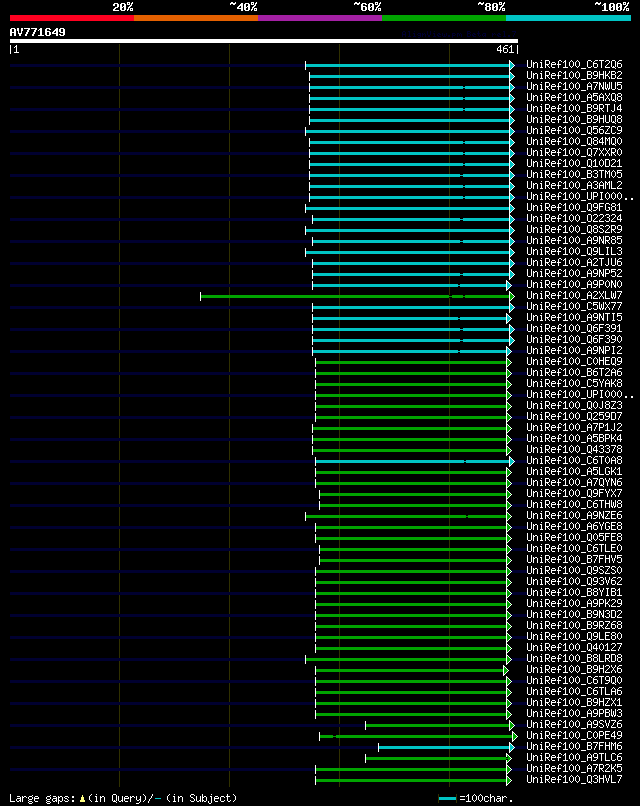Select subject label UniRef100_B8LRD8
Image resolution: width=640 pixels, height=806 pixels.
pos(574,658)
